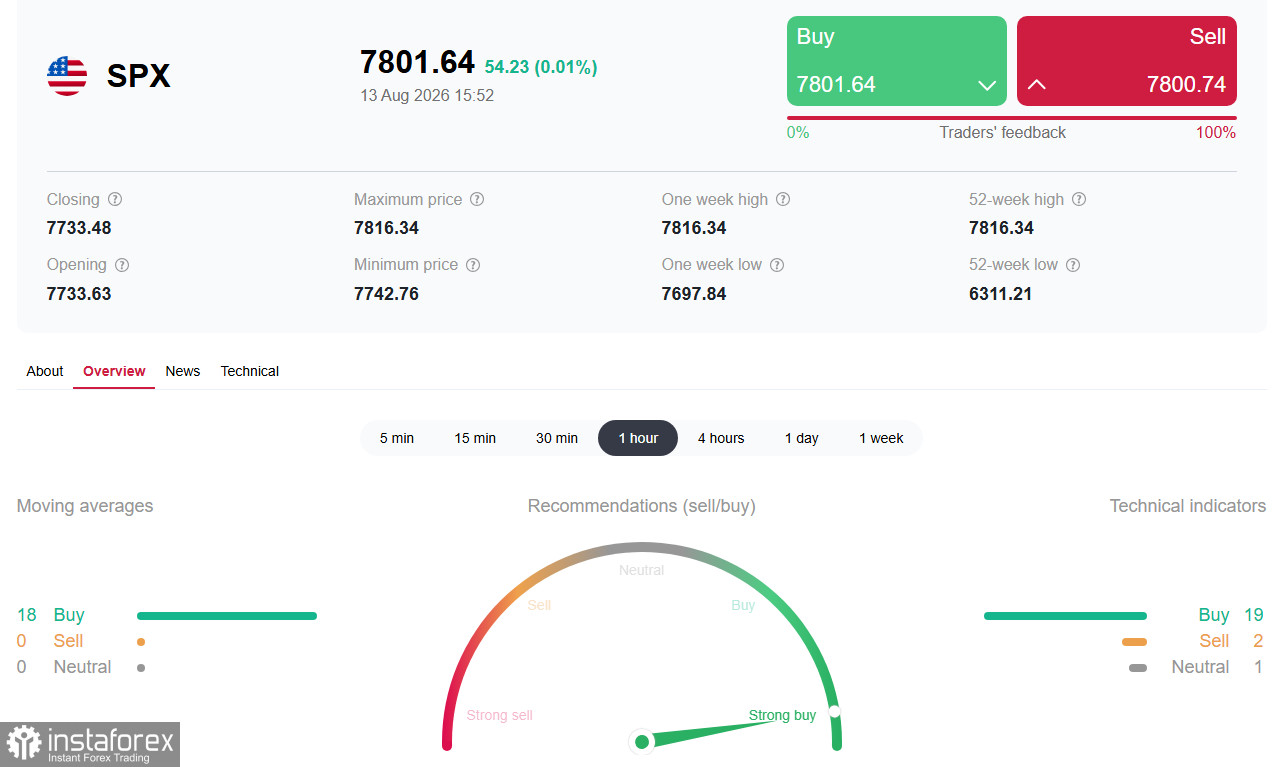
Task: Click the change value 54.23 (0.01%)
Action: coord(541,67)
